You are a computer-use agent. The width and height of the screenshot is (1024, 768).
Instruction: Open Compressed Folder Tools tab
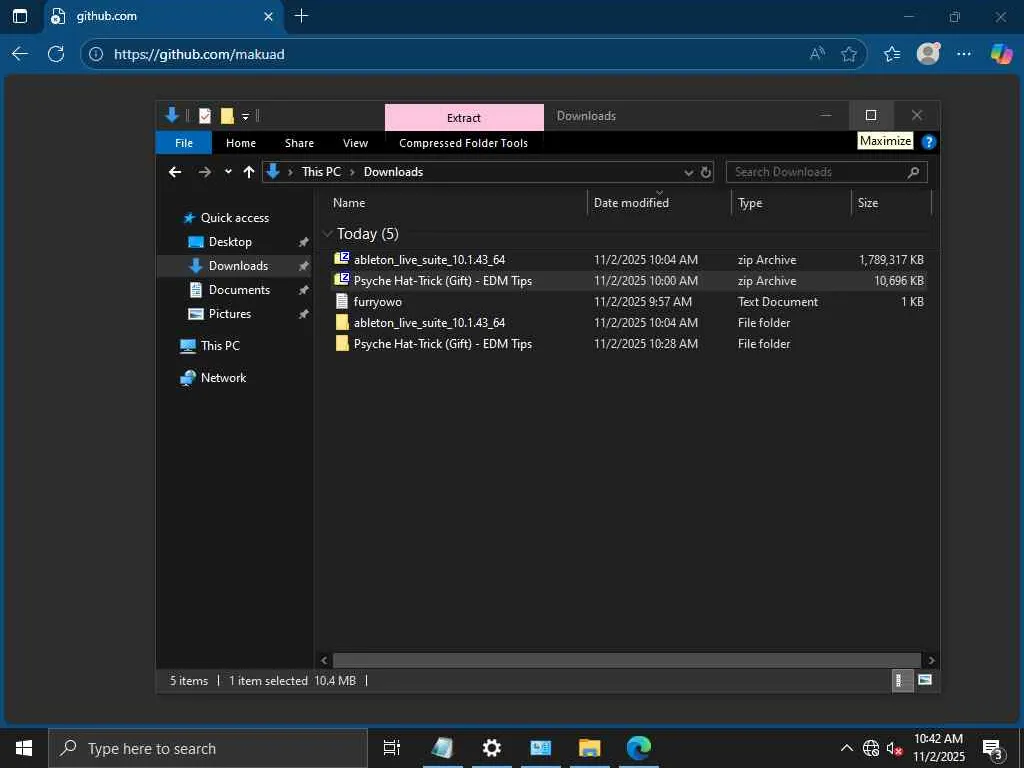464,143
